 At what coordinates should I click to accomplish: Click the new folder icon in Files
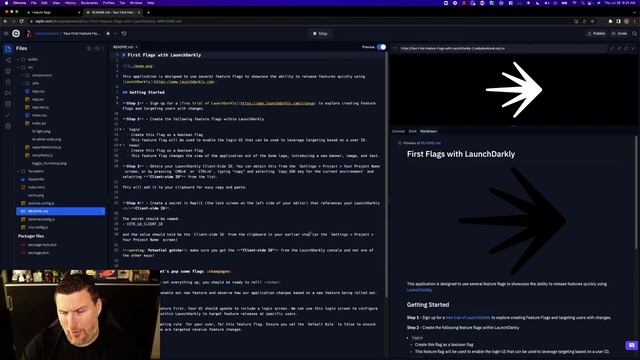(96, 48)
